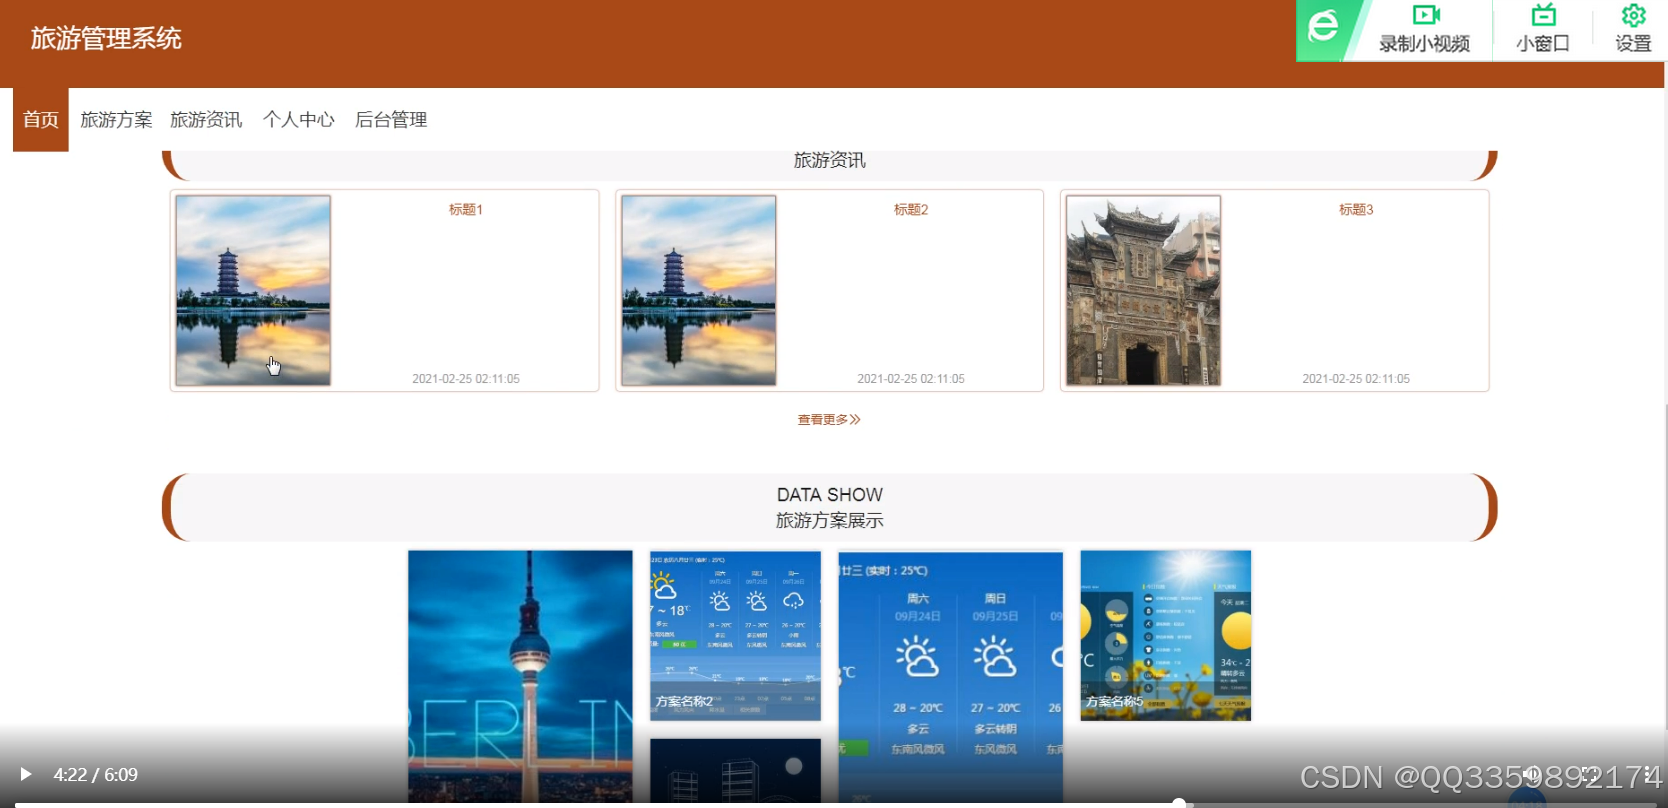This screenshot has height=808, width=1668.
Task: Open the 标题1 news thumbnail image
Action: (x=253, y=290)
